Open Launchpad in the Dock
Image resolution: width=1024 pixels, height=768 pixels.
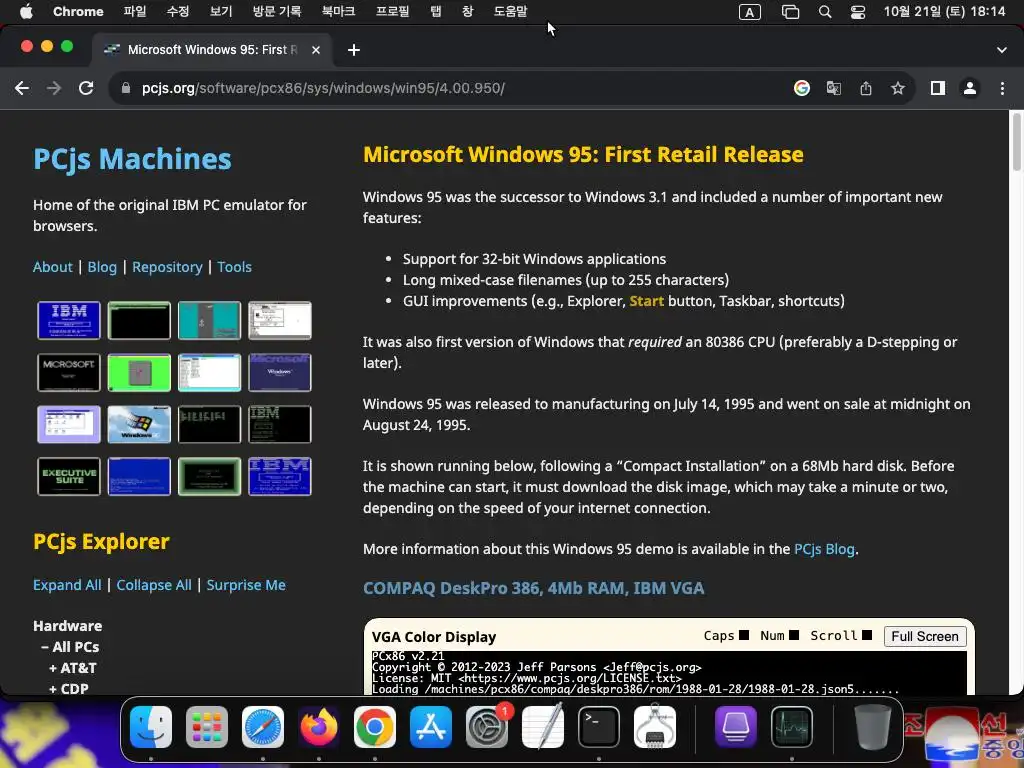tap(207, 727)
